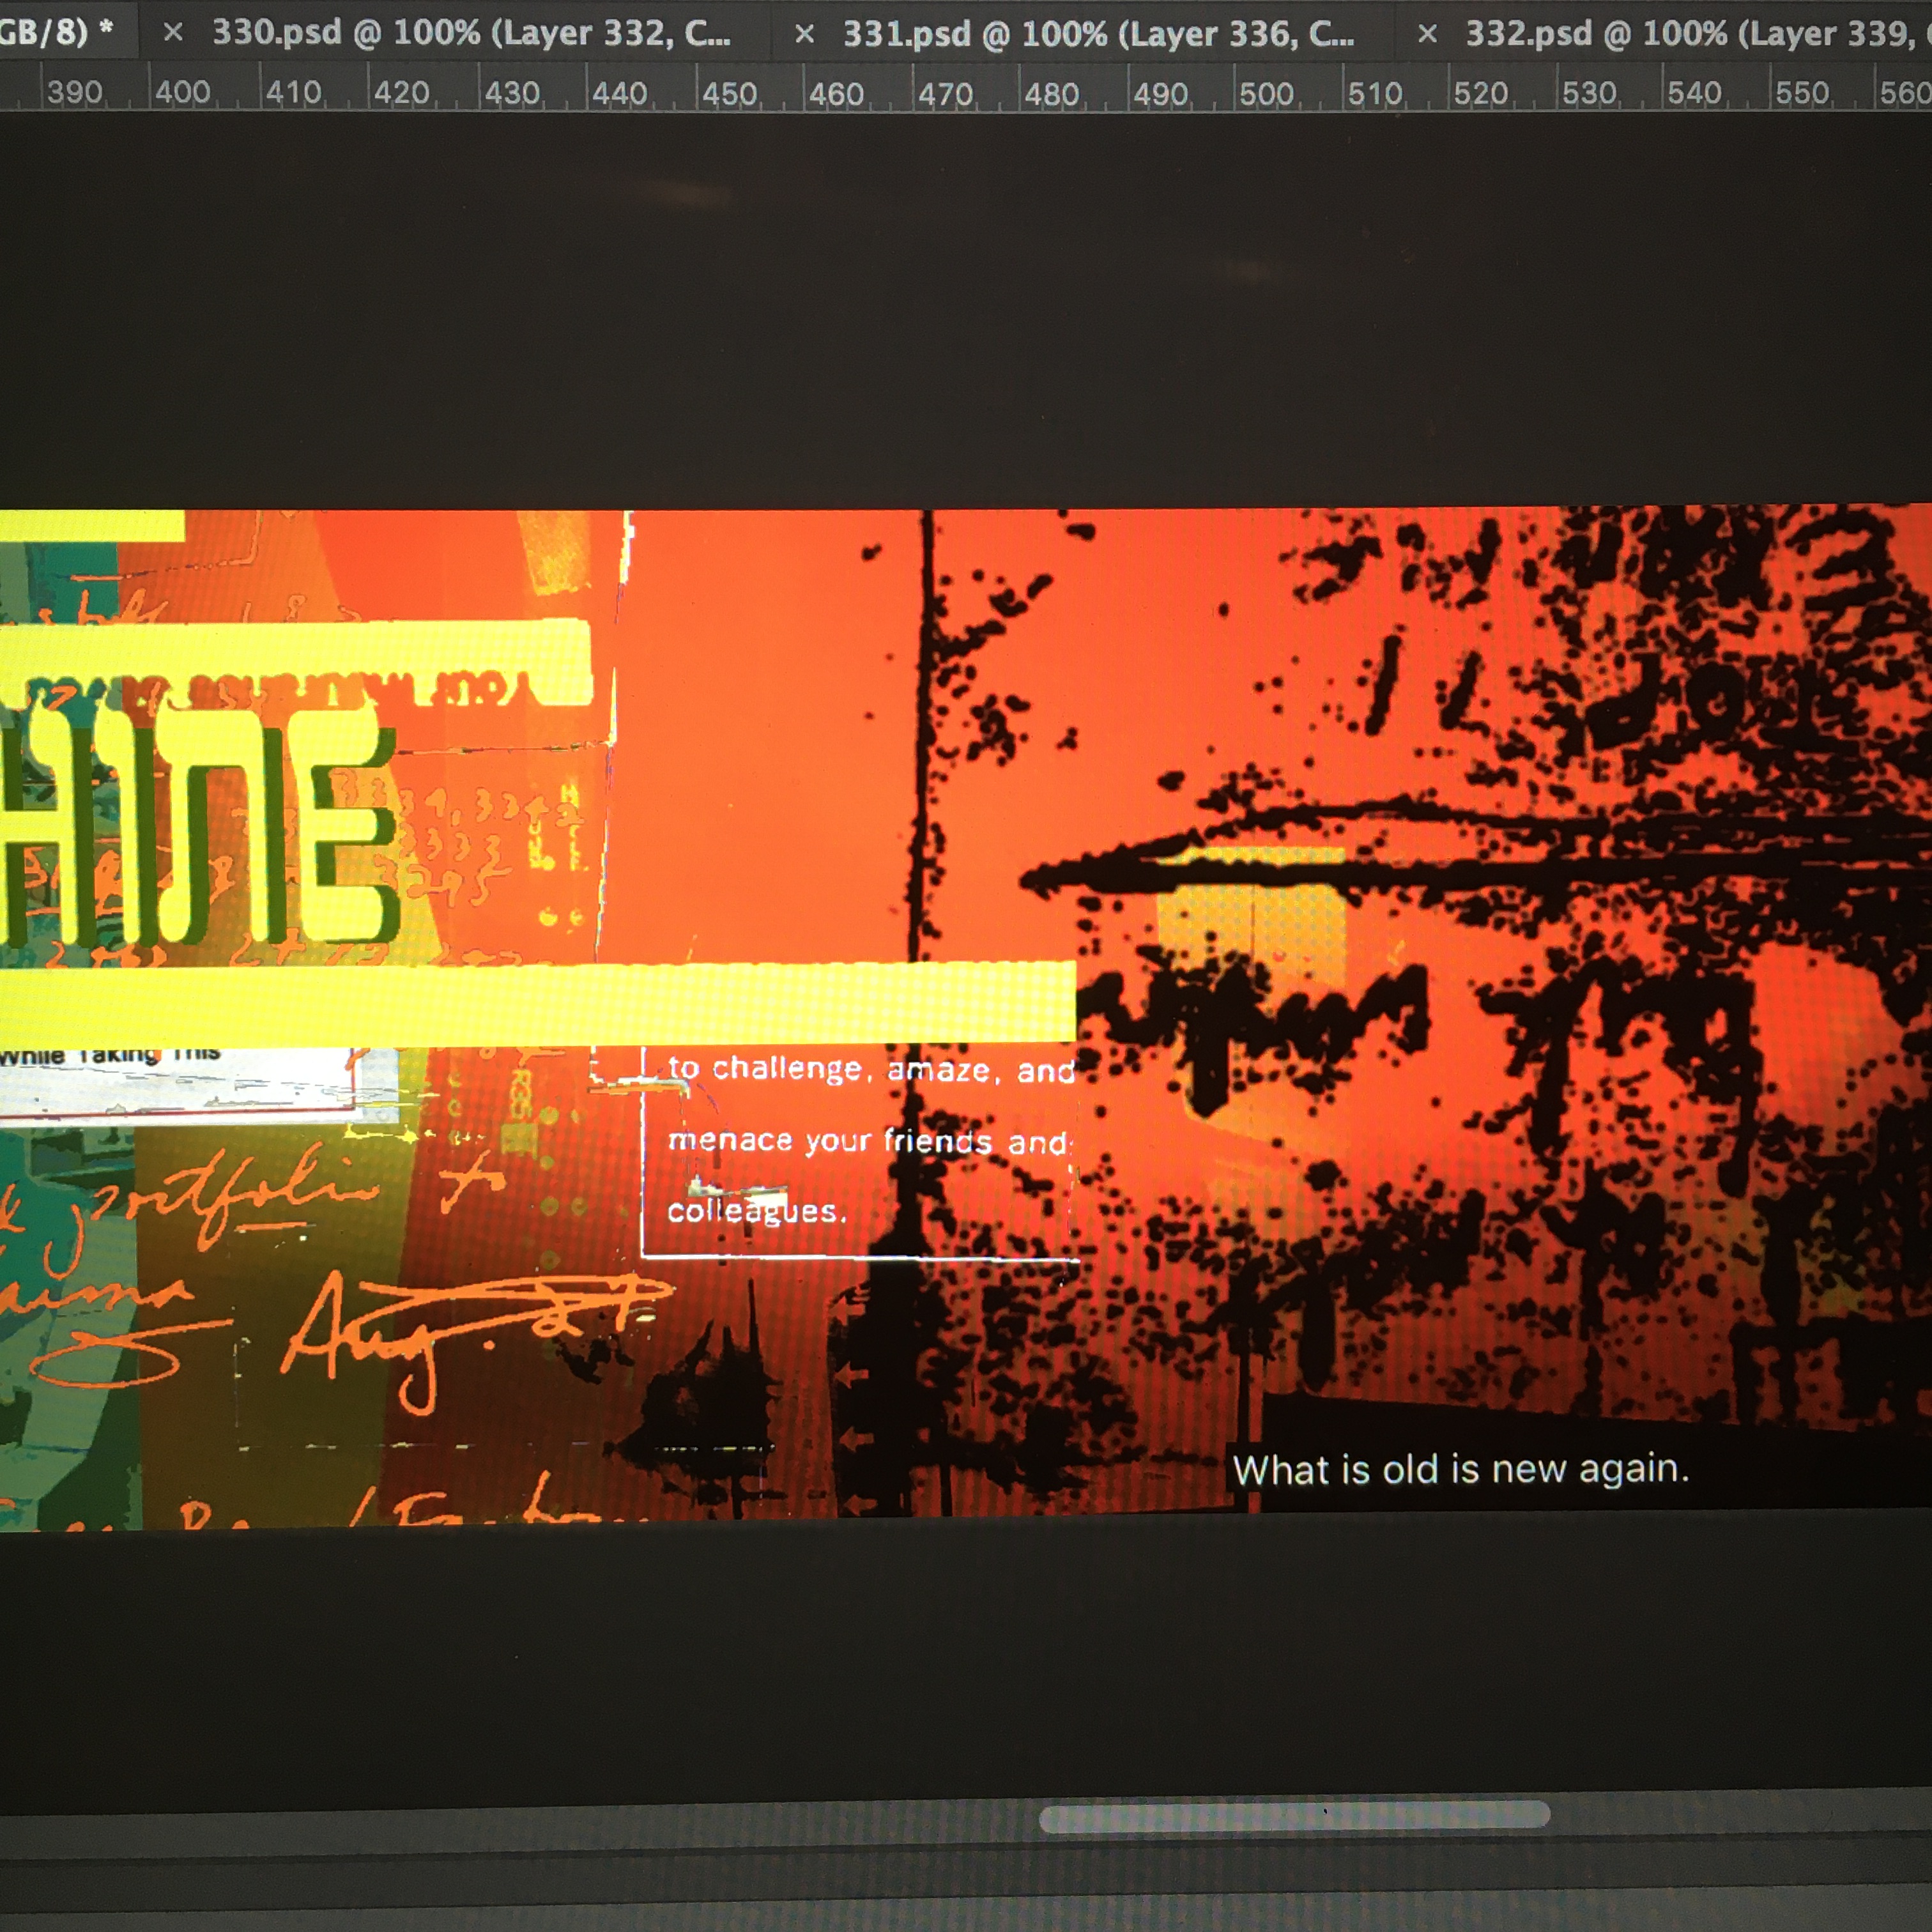Close the 331.psd tab with its X
This screenshot has height=1932, width=1932.
804,35
